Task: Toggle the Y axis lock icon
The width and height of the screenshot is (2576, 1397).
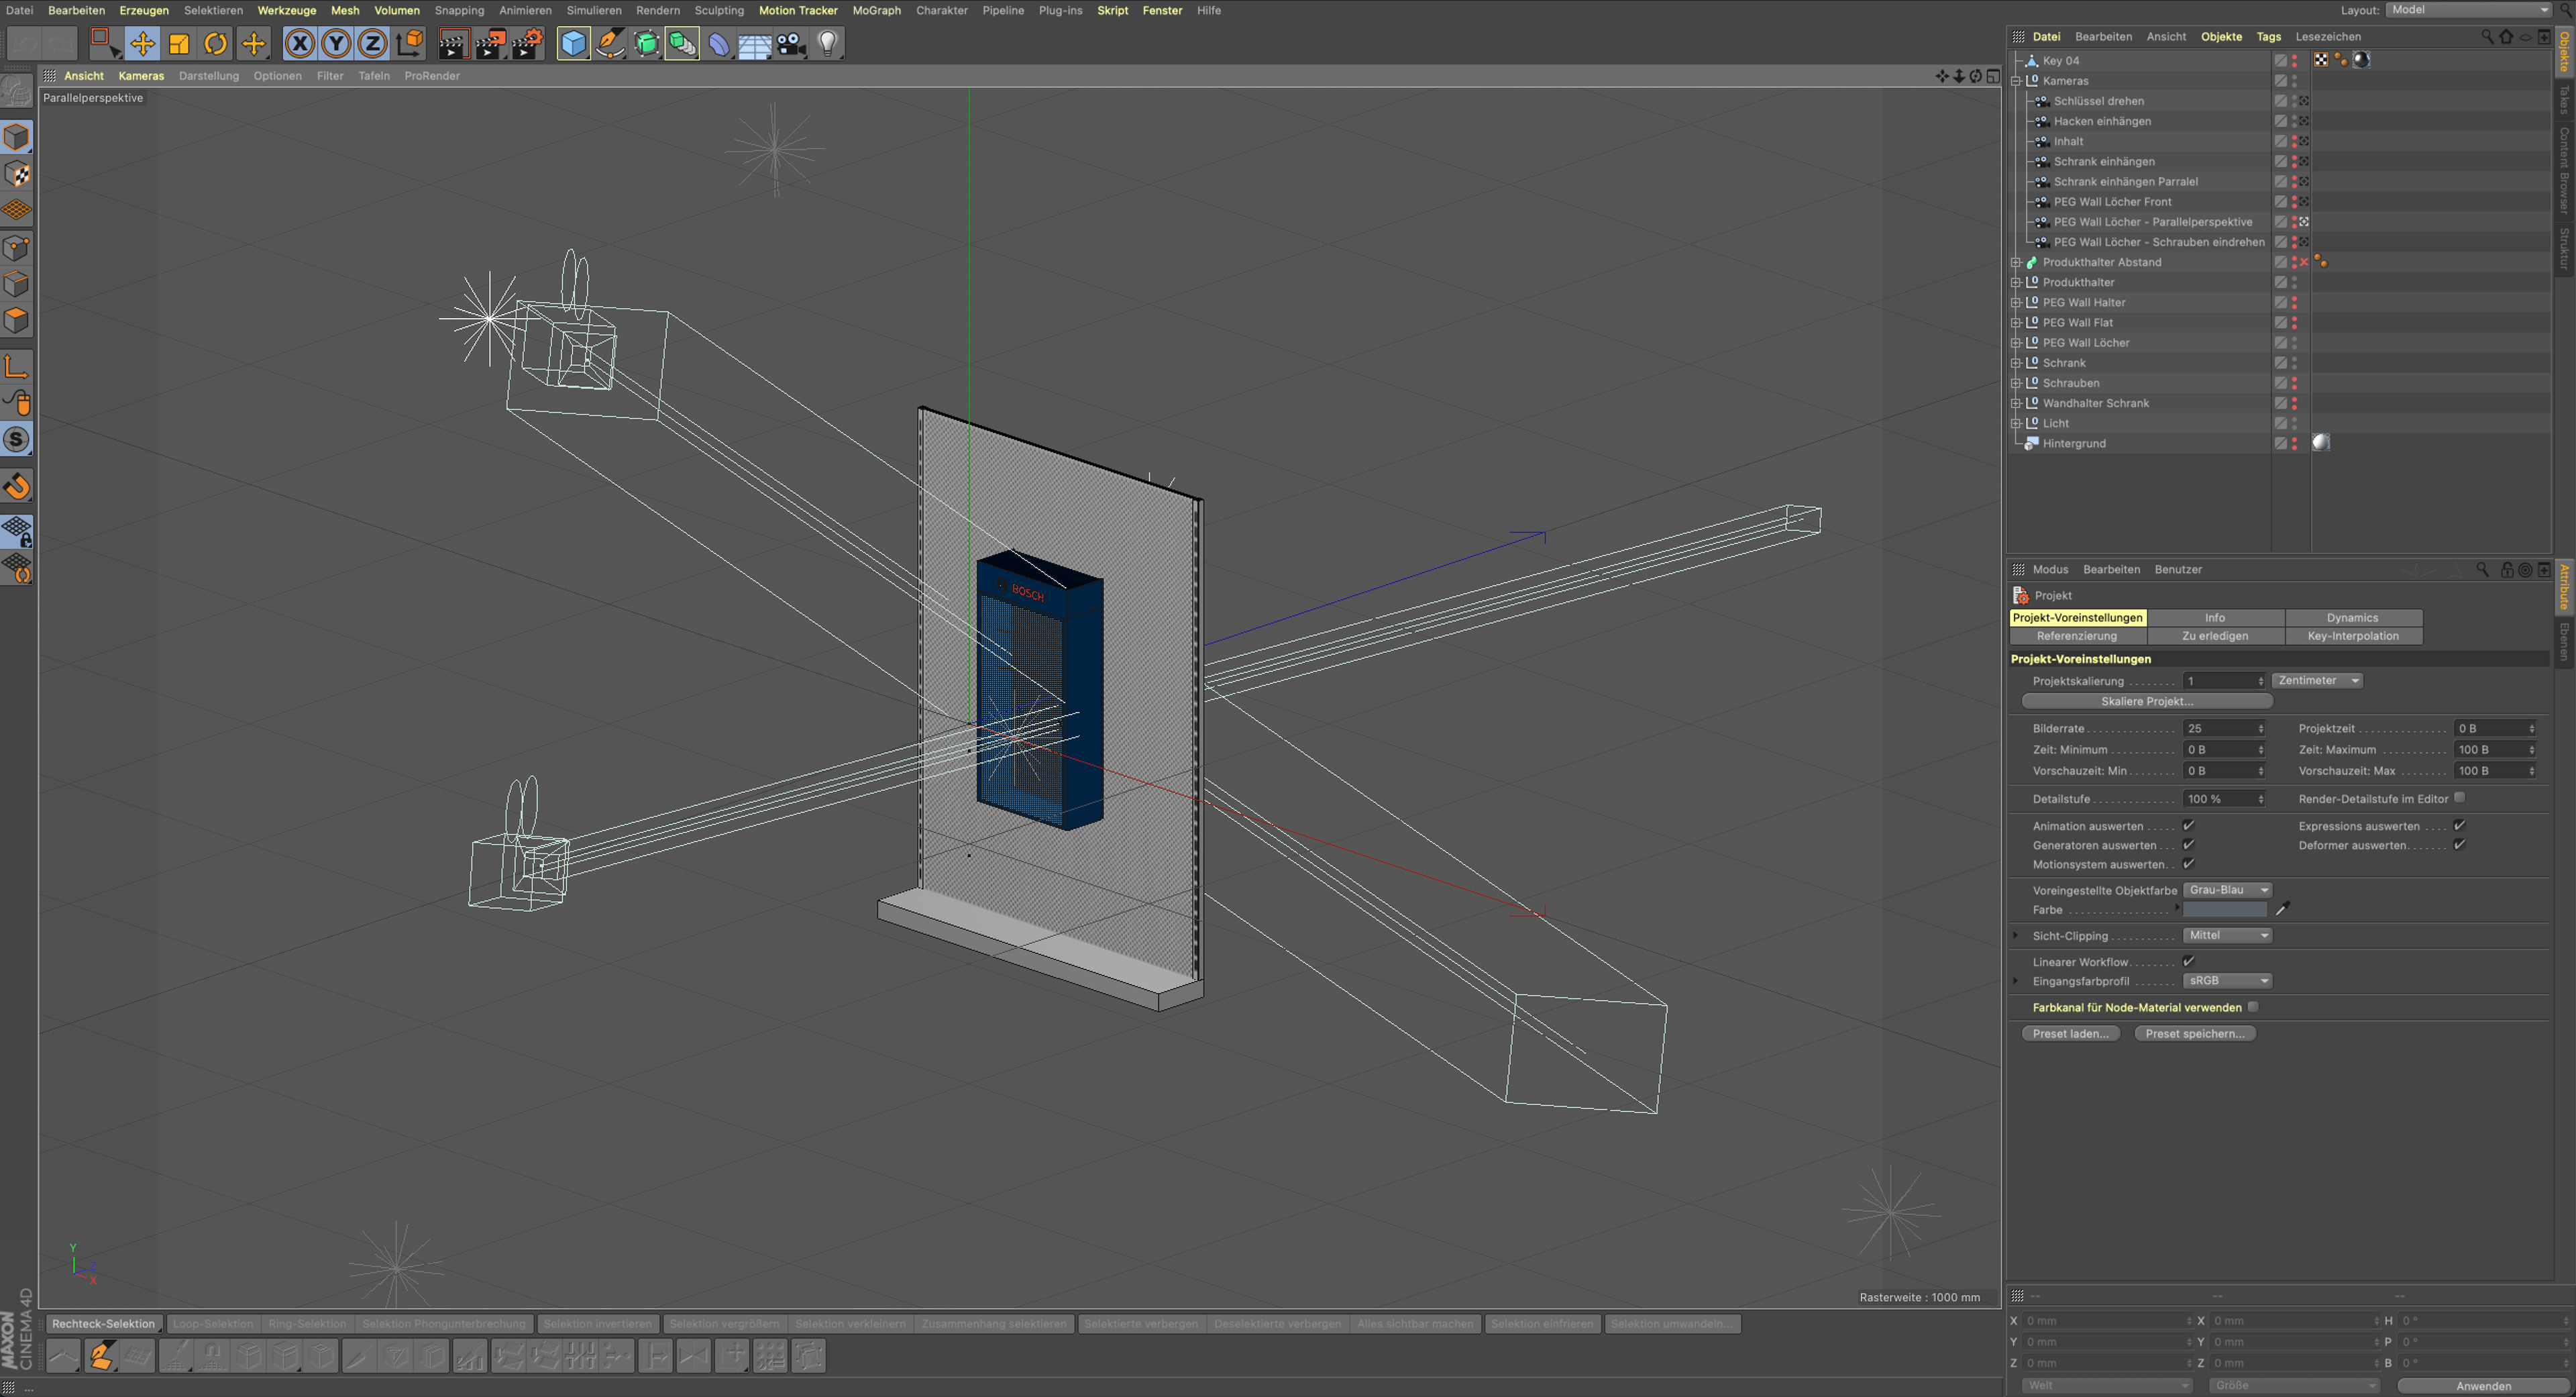Action: coord(336,43)
